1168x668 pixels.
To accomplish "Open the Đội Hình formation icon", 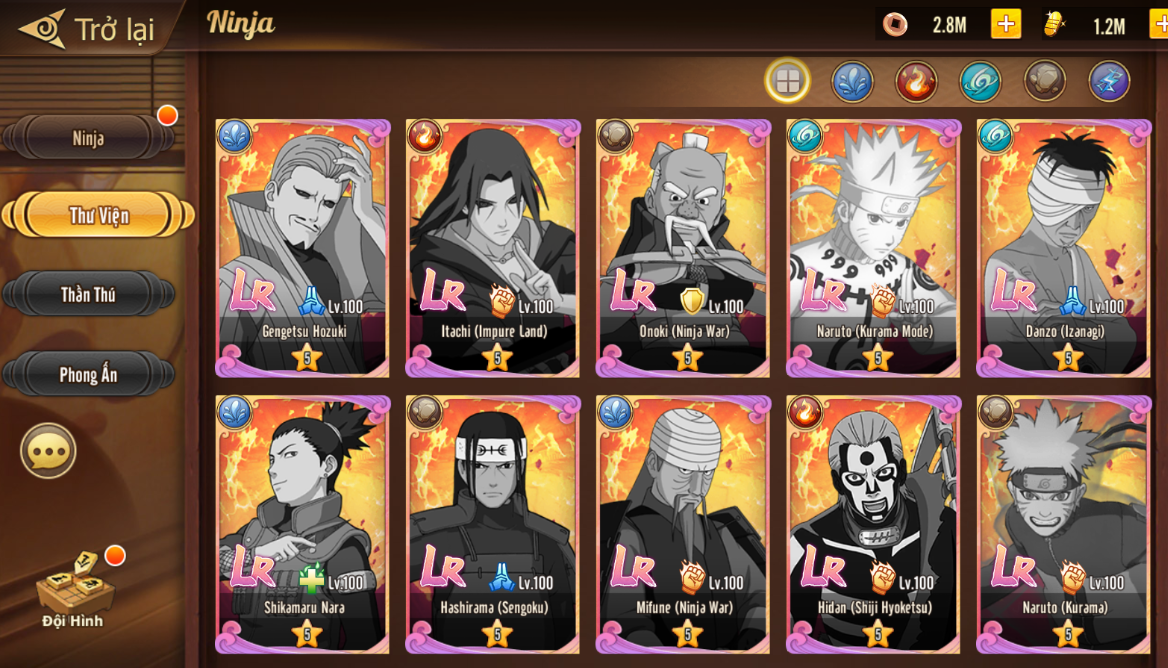I will click(x=73, y=588).
